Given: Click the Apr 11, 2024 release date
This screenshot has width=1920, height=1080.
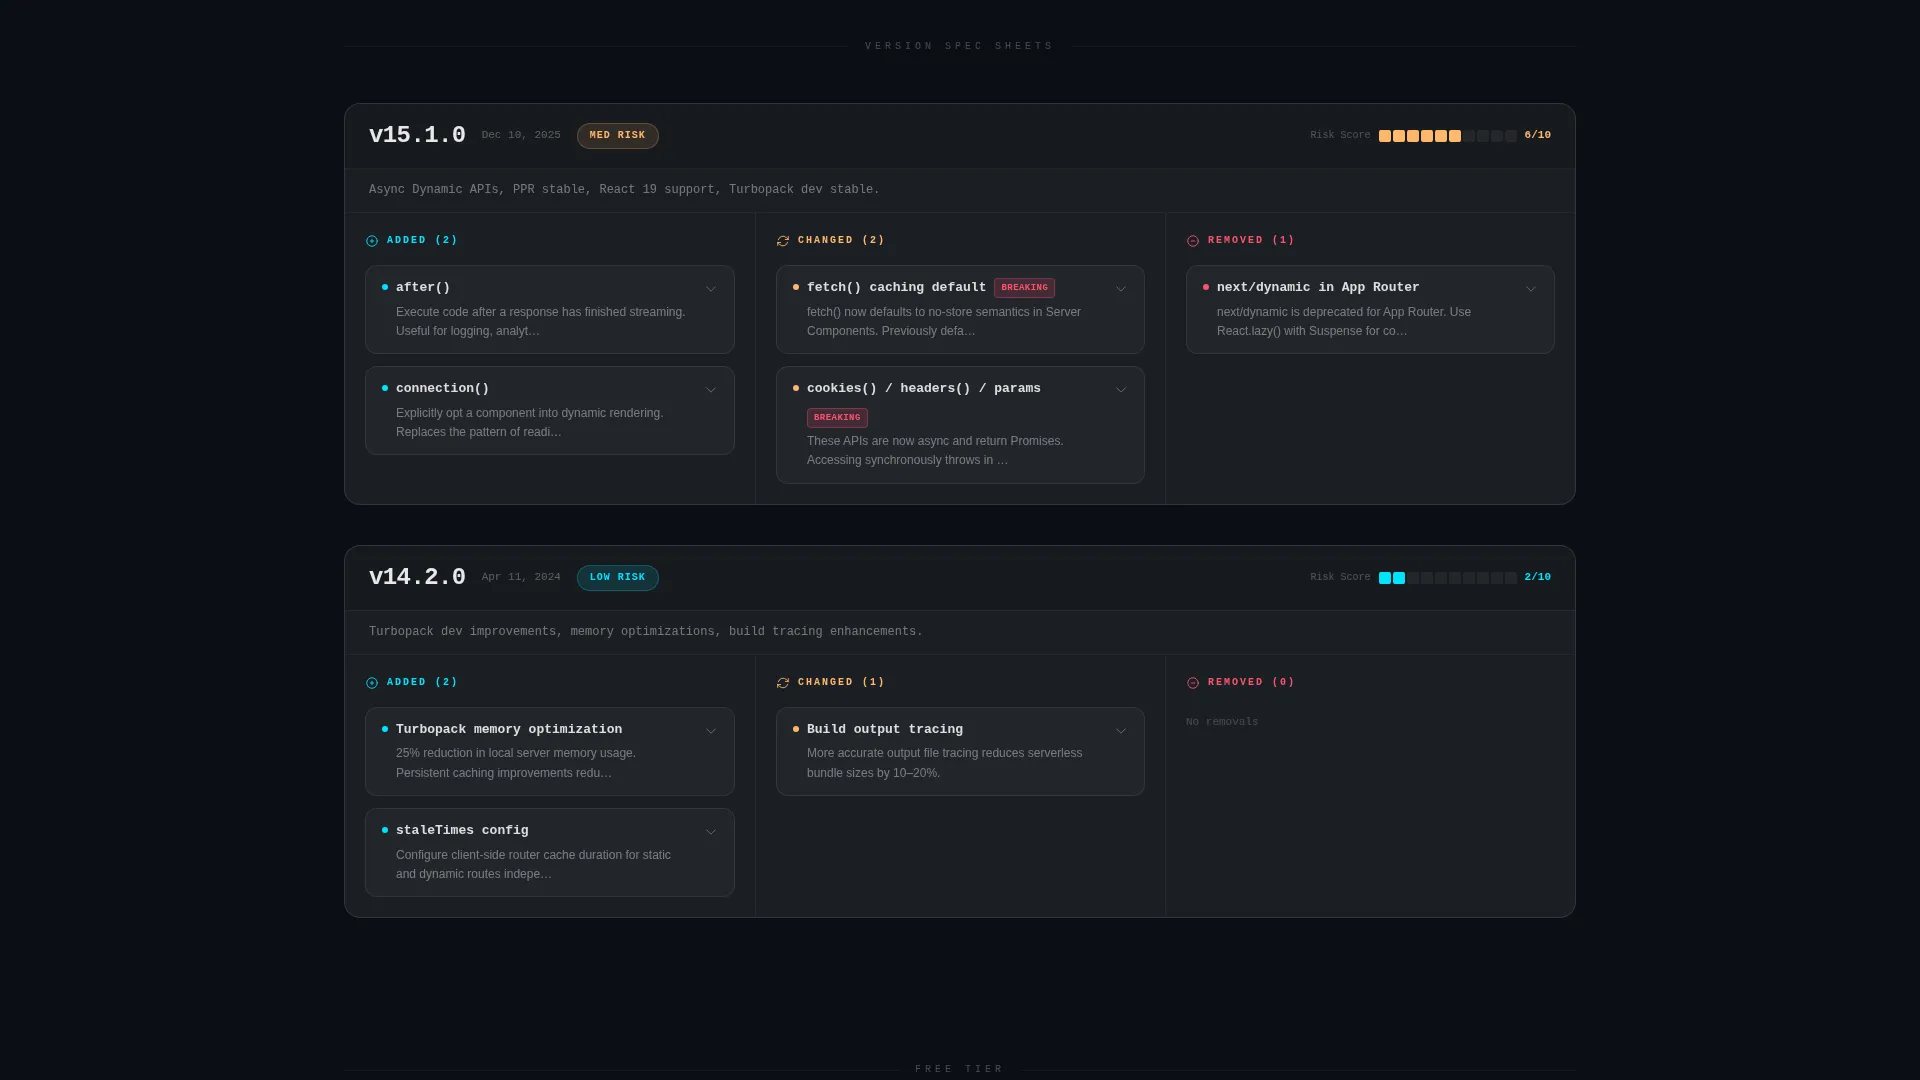Looking at the screenshot, I should coord(521,577).
